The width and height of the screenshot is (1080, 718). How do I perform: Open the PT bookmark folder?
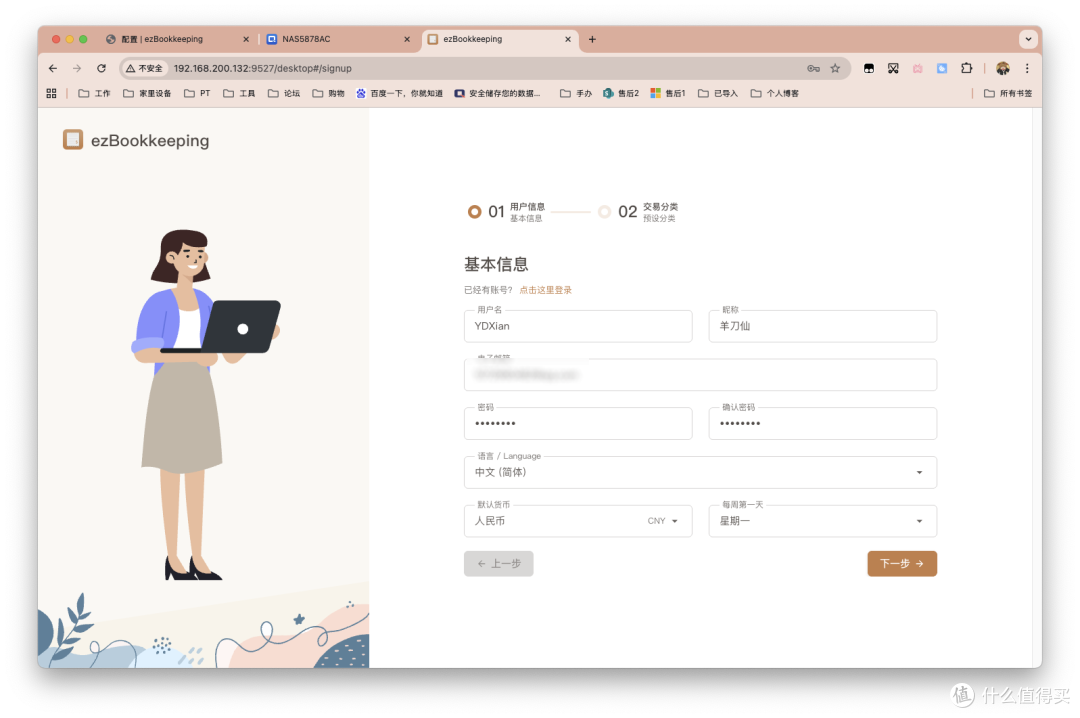pos(197,93)
